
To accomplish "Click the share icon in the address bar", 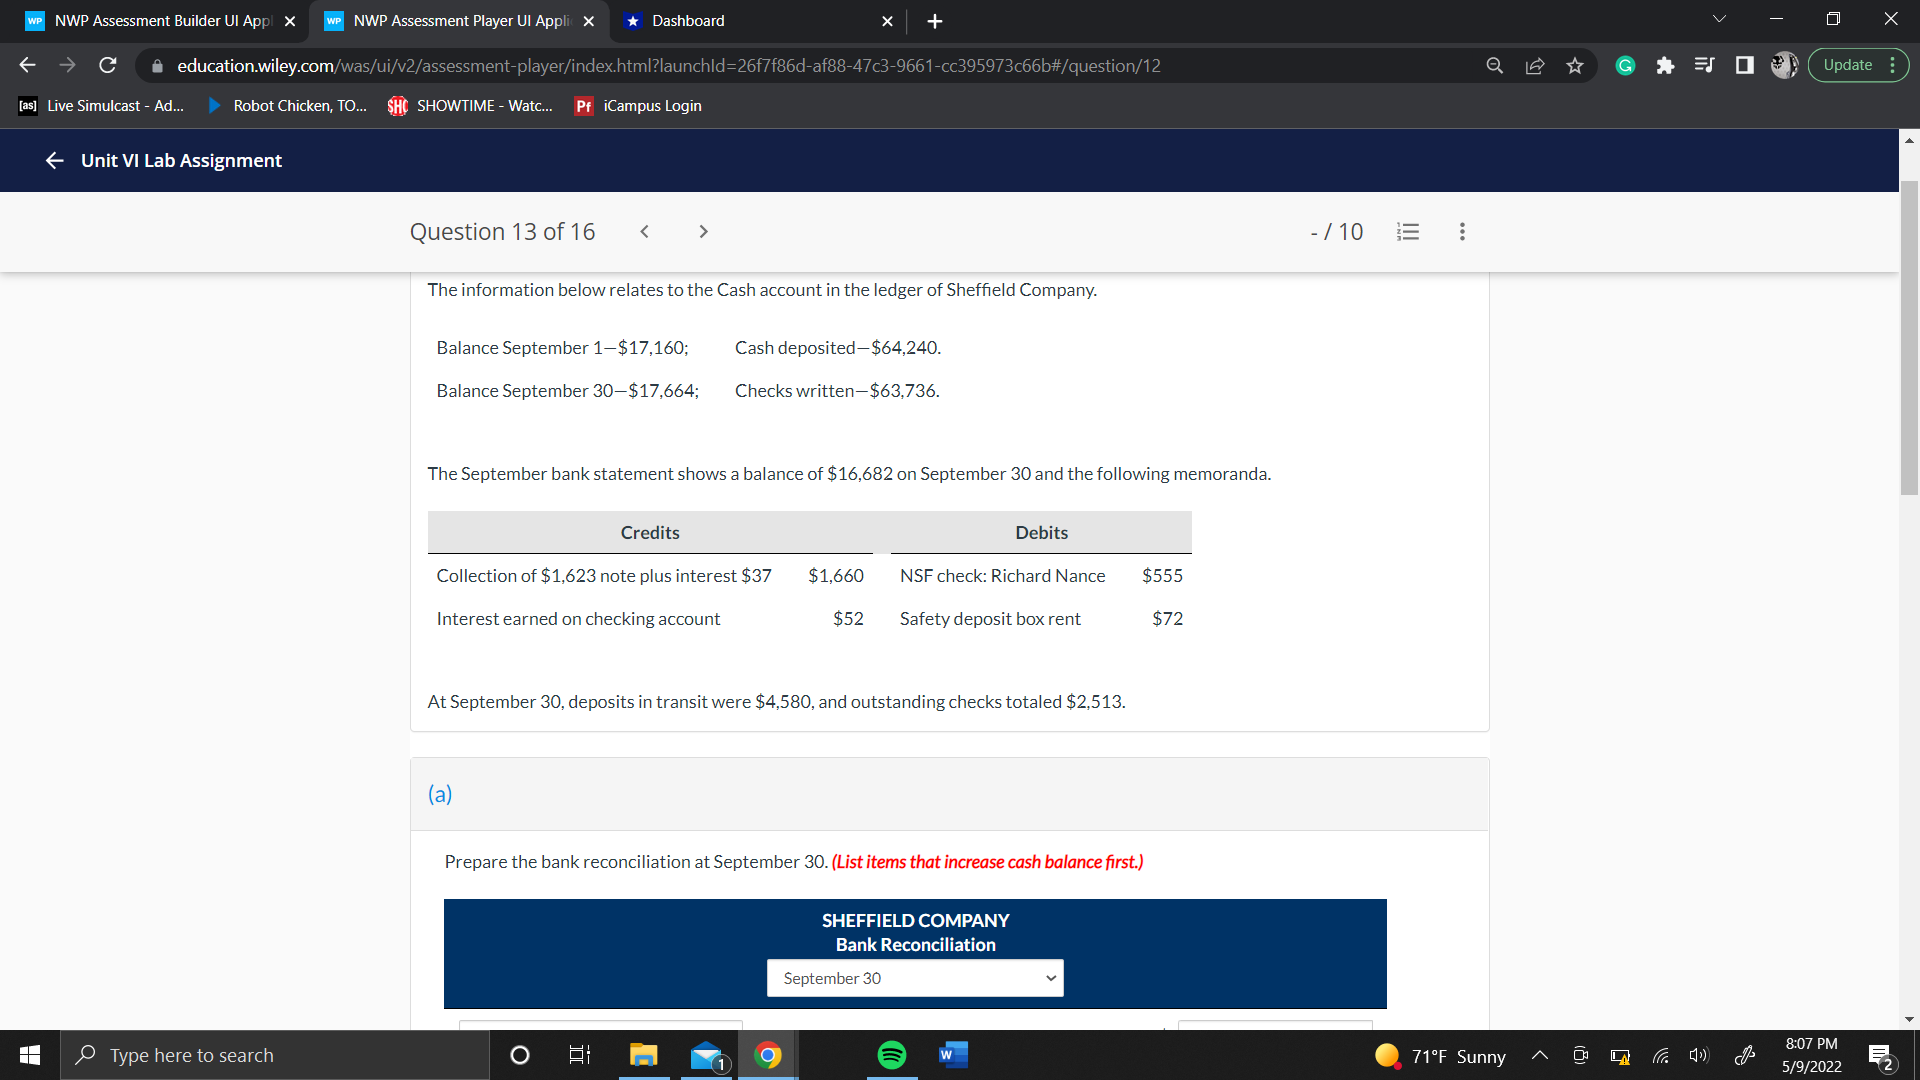I will (1536, 65).
